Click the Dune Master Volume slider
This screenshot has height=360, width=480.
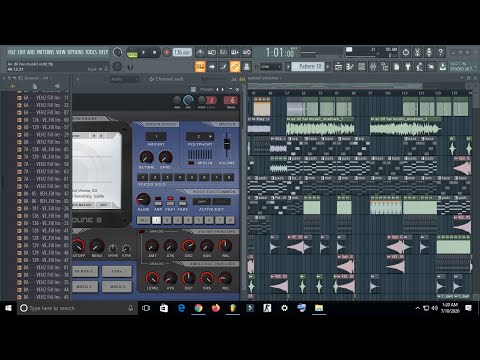227,144
